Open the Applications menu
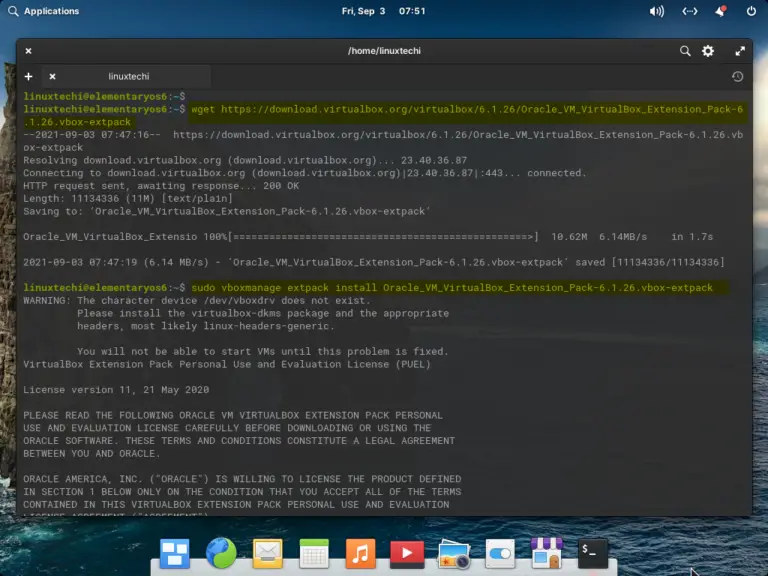The width and height of the screenshot is (768, 576). [51, 11]
